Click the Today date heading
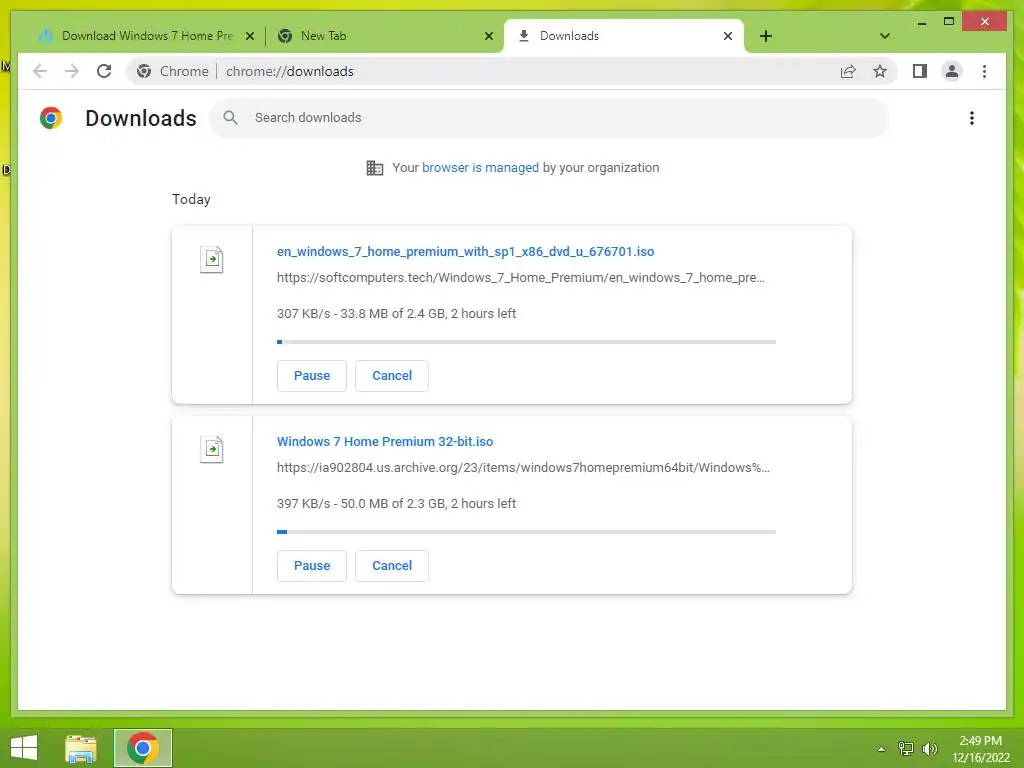 pyautogui.click(x=191, y=199)
